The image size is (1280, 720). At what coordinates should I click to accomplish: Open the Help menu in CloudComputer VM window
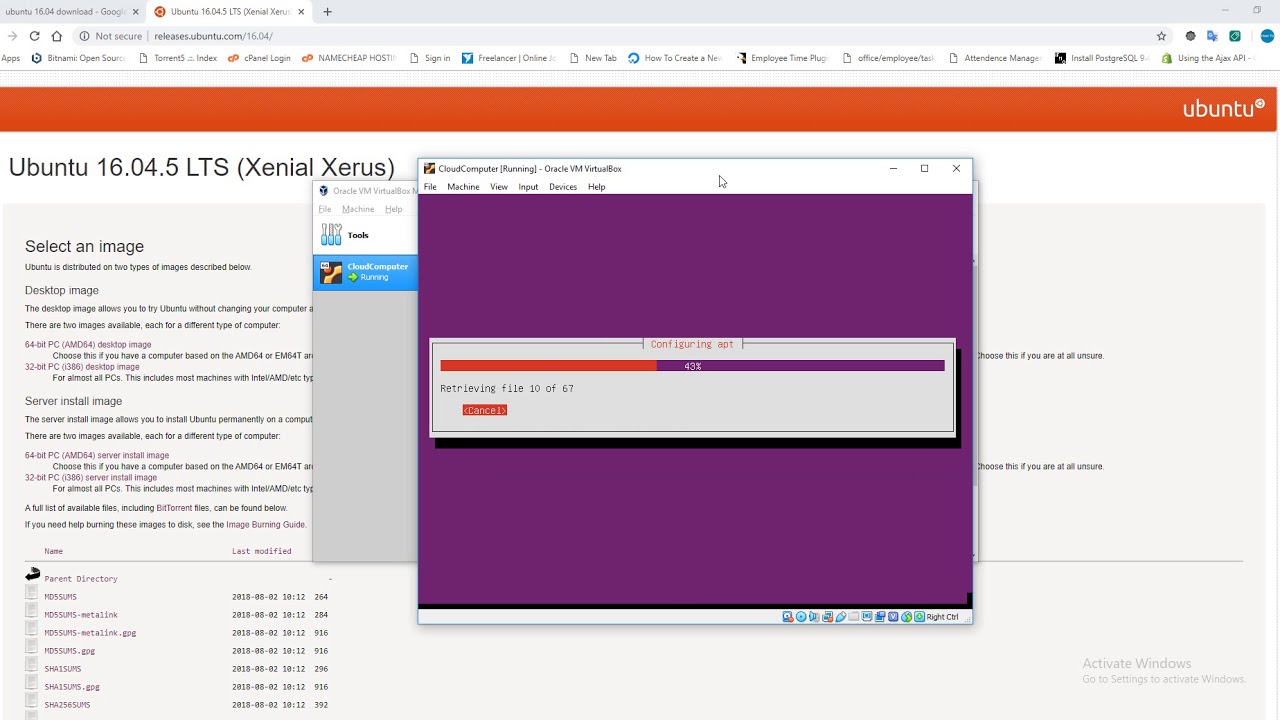point(596,187)
